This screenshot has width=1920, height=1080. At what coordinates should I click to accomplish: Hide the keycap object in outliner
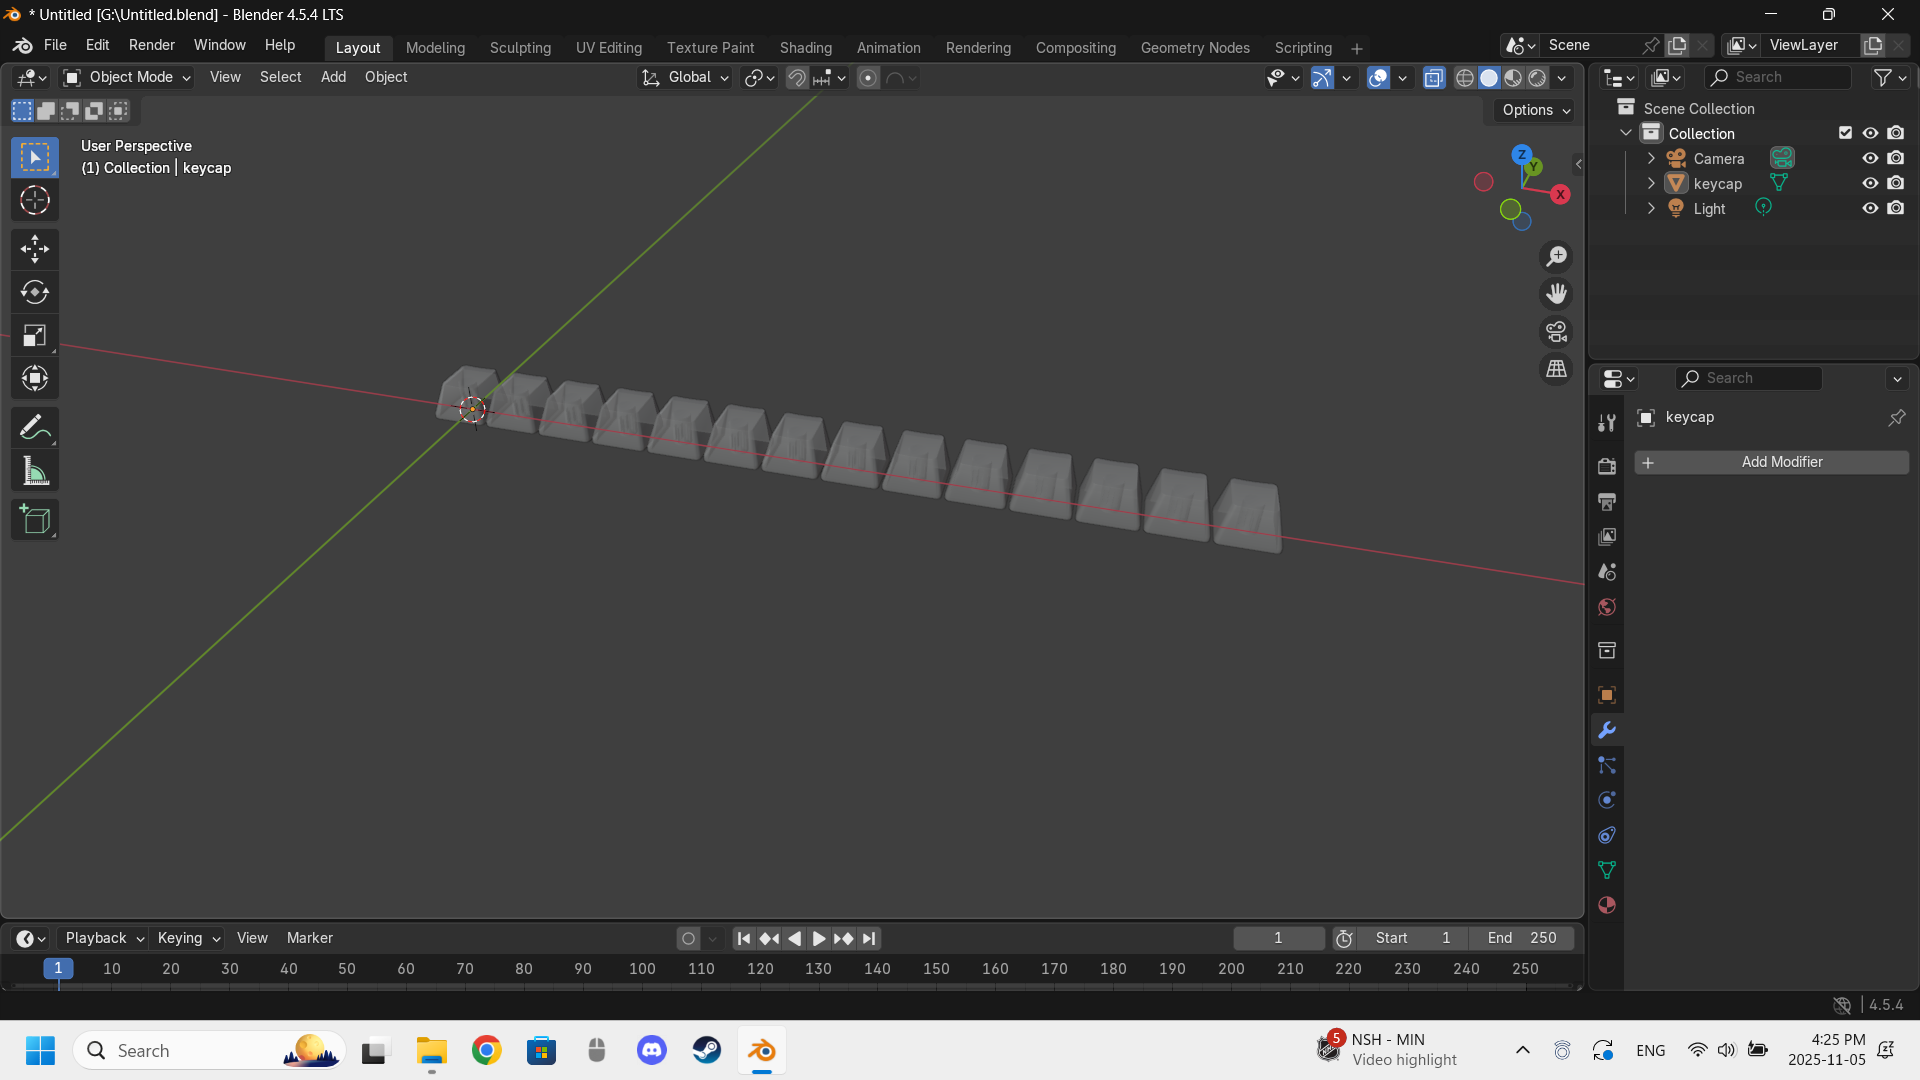pyautogui.click(x=1870, y=183)
